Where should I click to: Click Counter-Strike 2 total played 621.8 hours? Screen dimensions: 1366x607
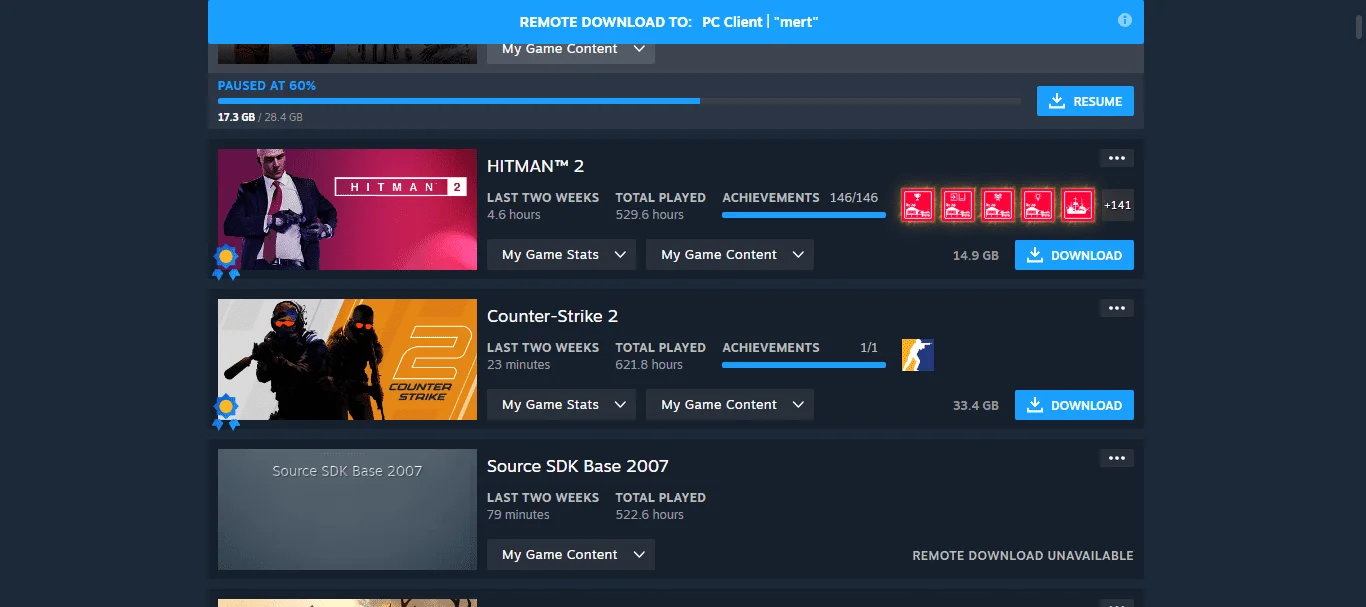[660, 356]
